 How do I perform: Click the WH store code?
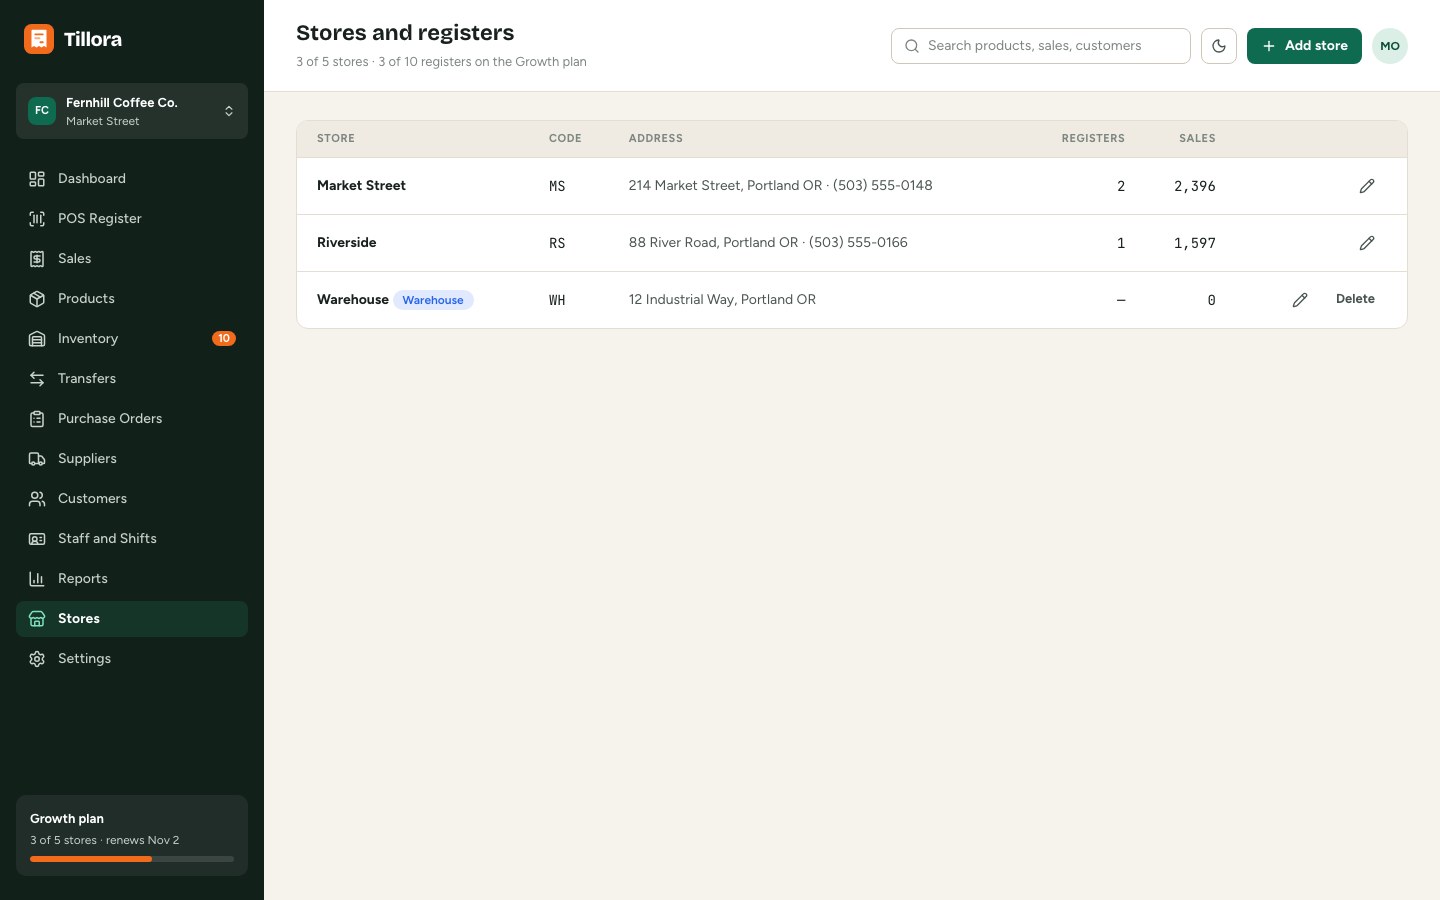pos(557,300)
